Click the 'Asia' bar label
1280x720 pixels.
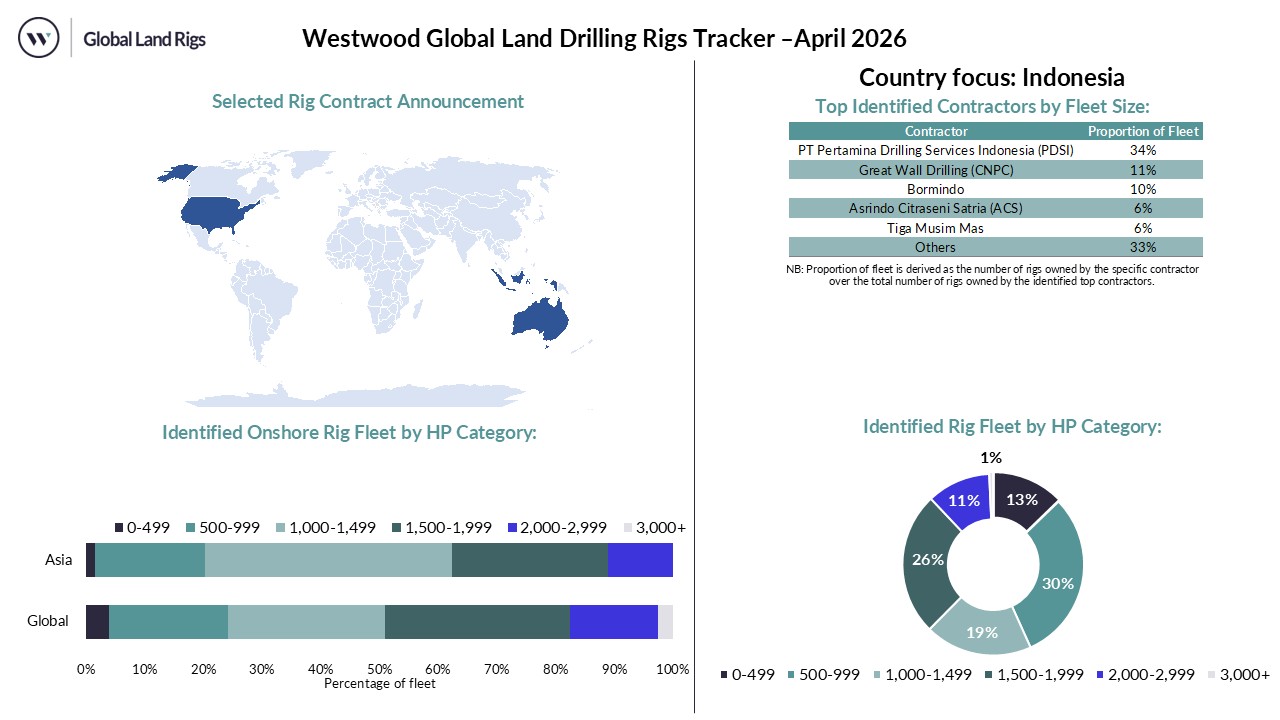point(59,560)
